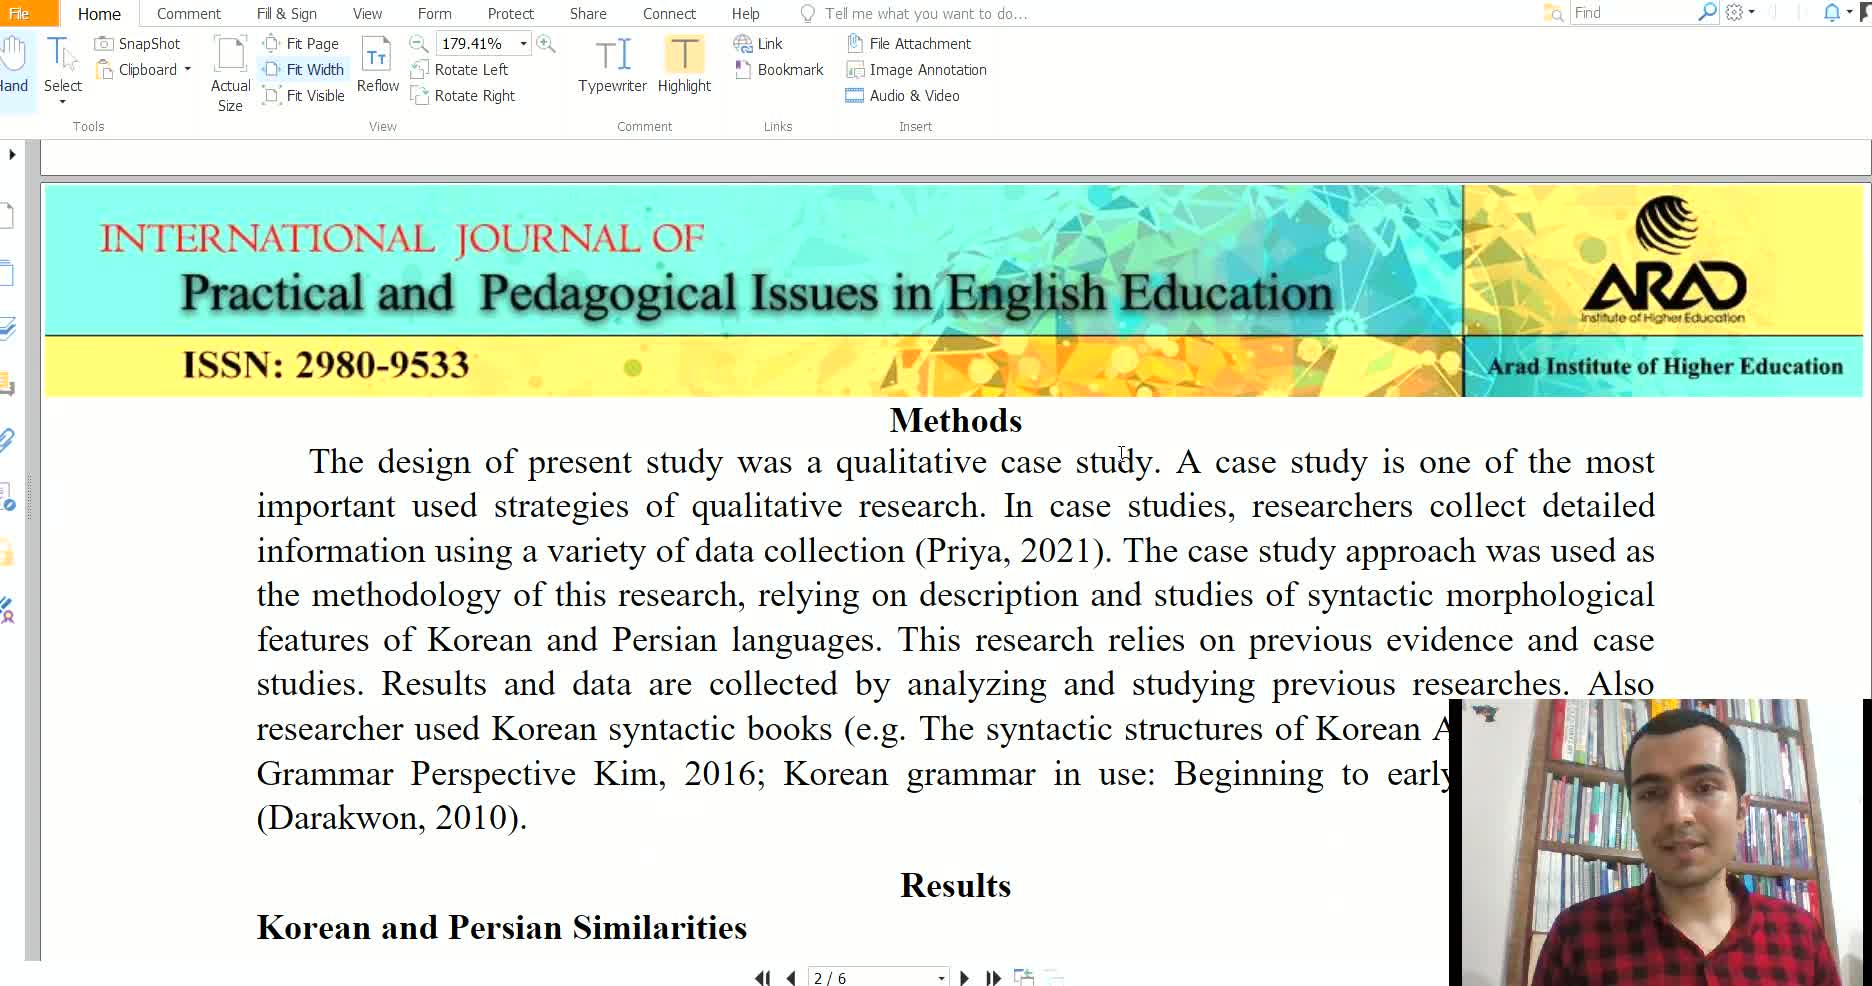Image resolution: width=1872 pixels, height=986 pixels.
Task: Rotate the page left
Action: point(460,70)
